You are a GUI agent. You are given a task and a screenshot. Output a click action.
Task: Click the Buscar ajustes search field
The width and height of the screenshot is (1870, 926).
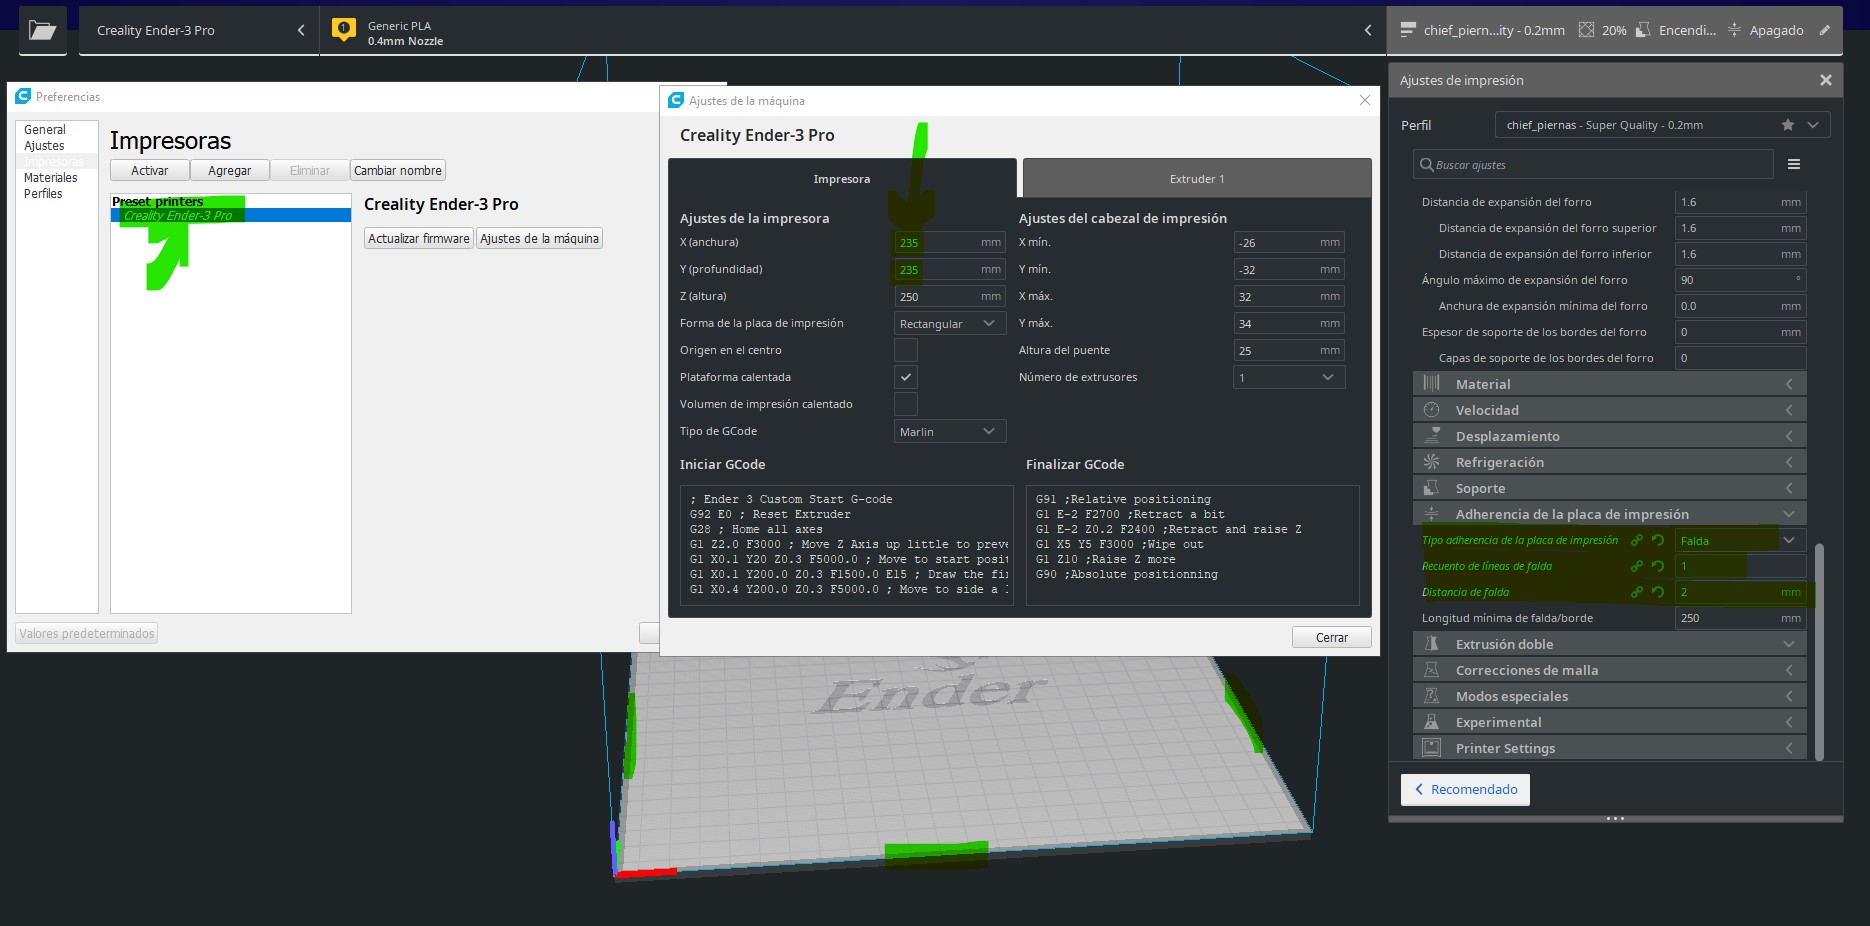click(1593, 165)
